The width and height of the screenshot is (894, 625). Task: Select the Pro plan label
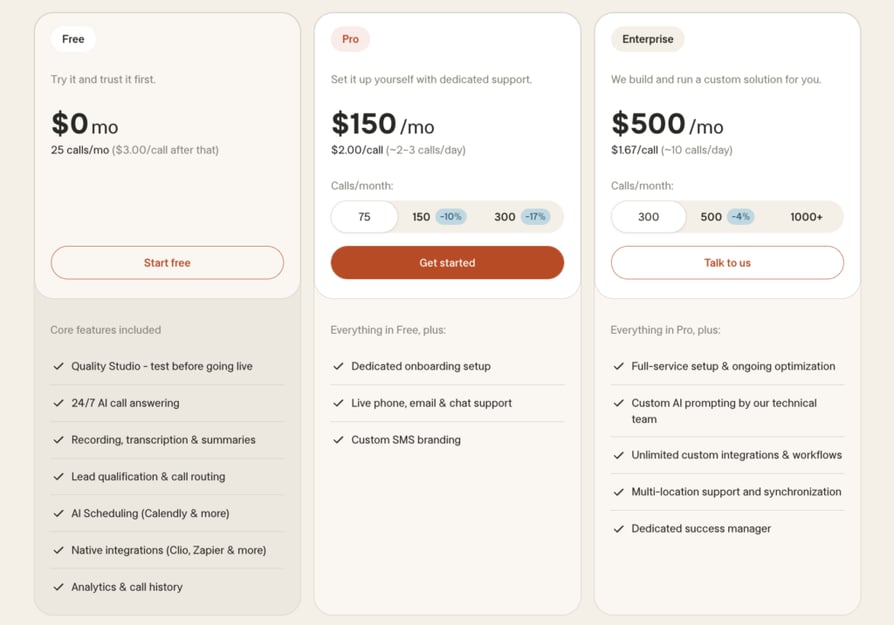350,39
